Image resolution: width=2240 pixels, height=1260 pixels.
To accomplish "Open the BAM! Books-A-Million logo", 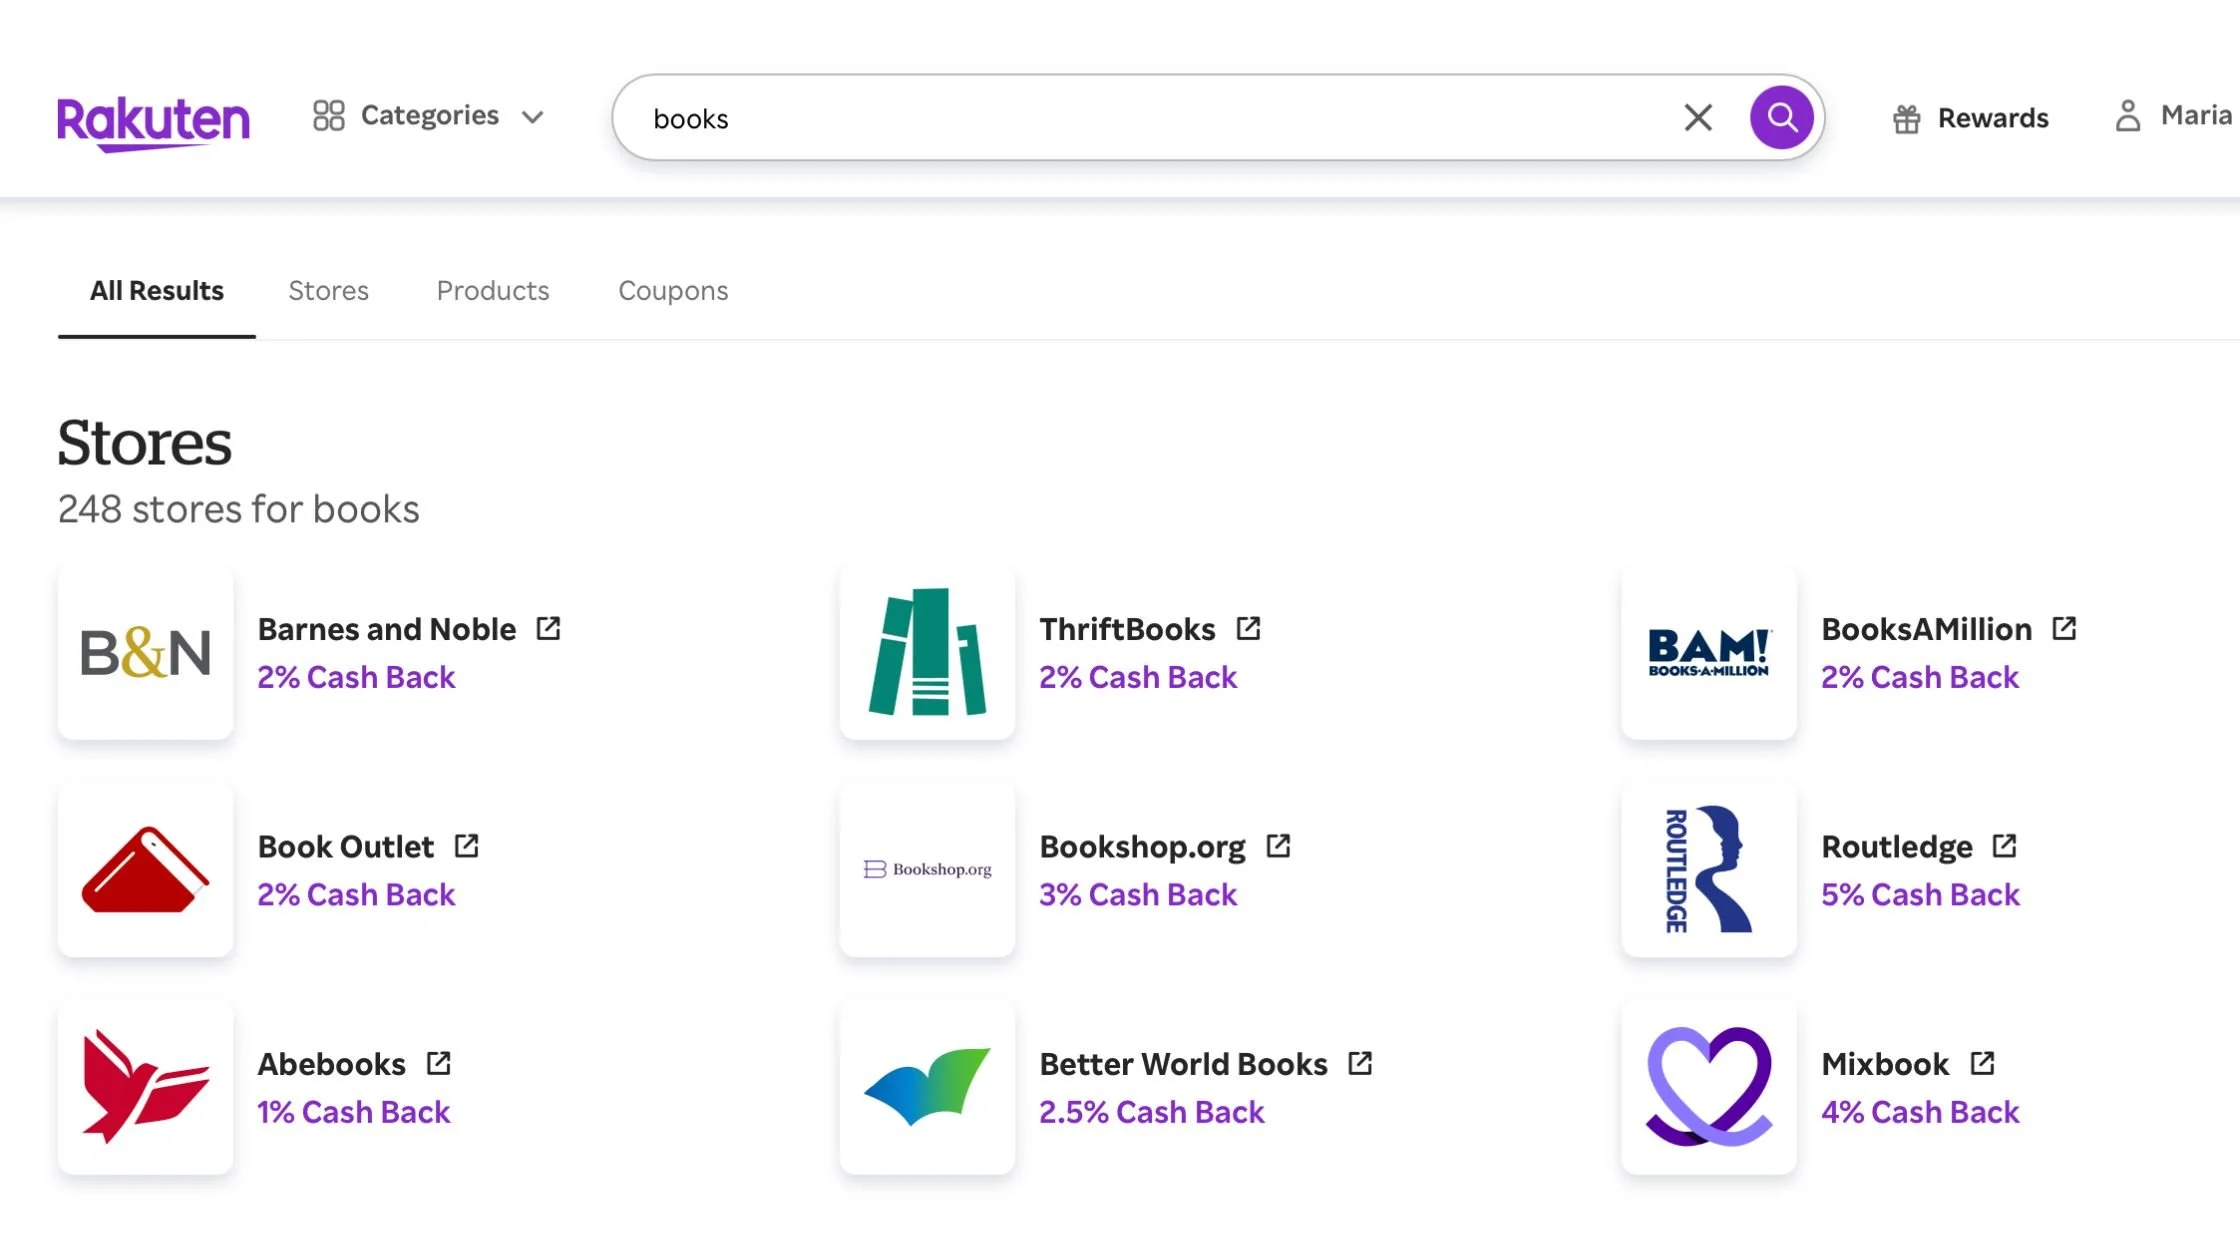I will coord(1709,652).
